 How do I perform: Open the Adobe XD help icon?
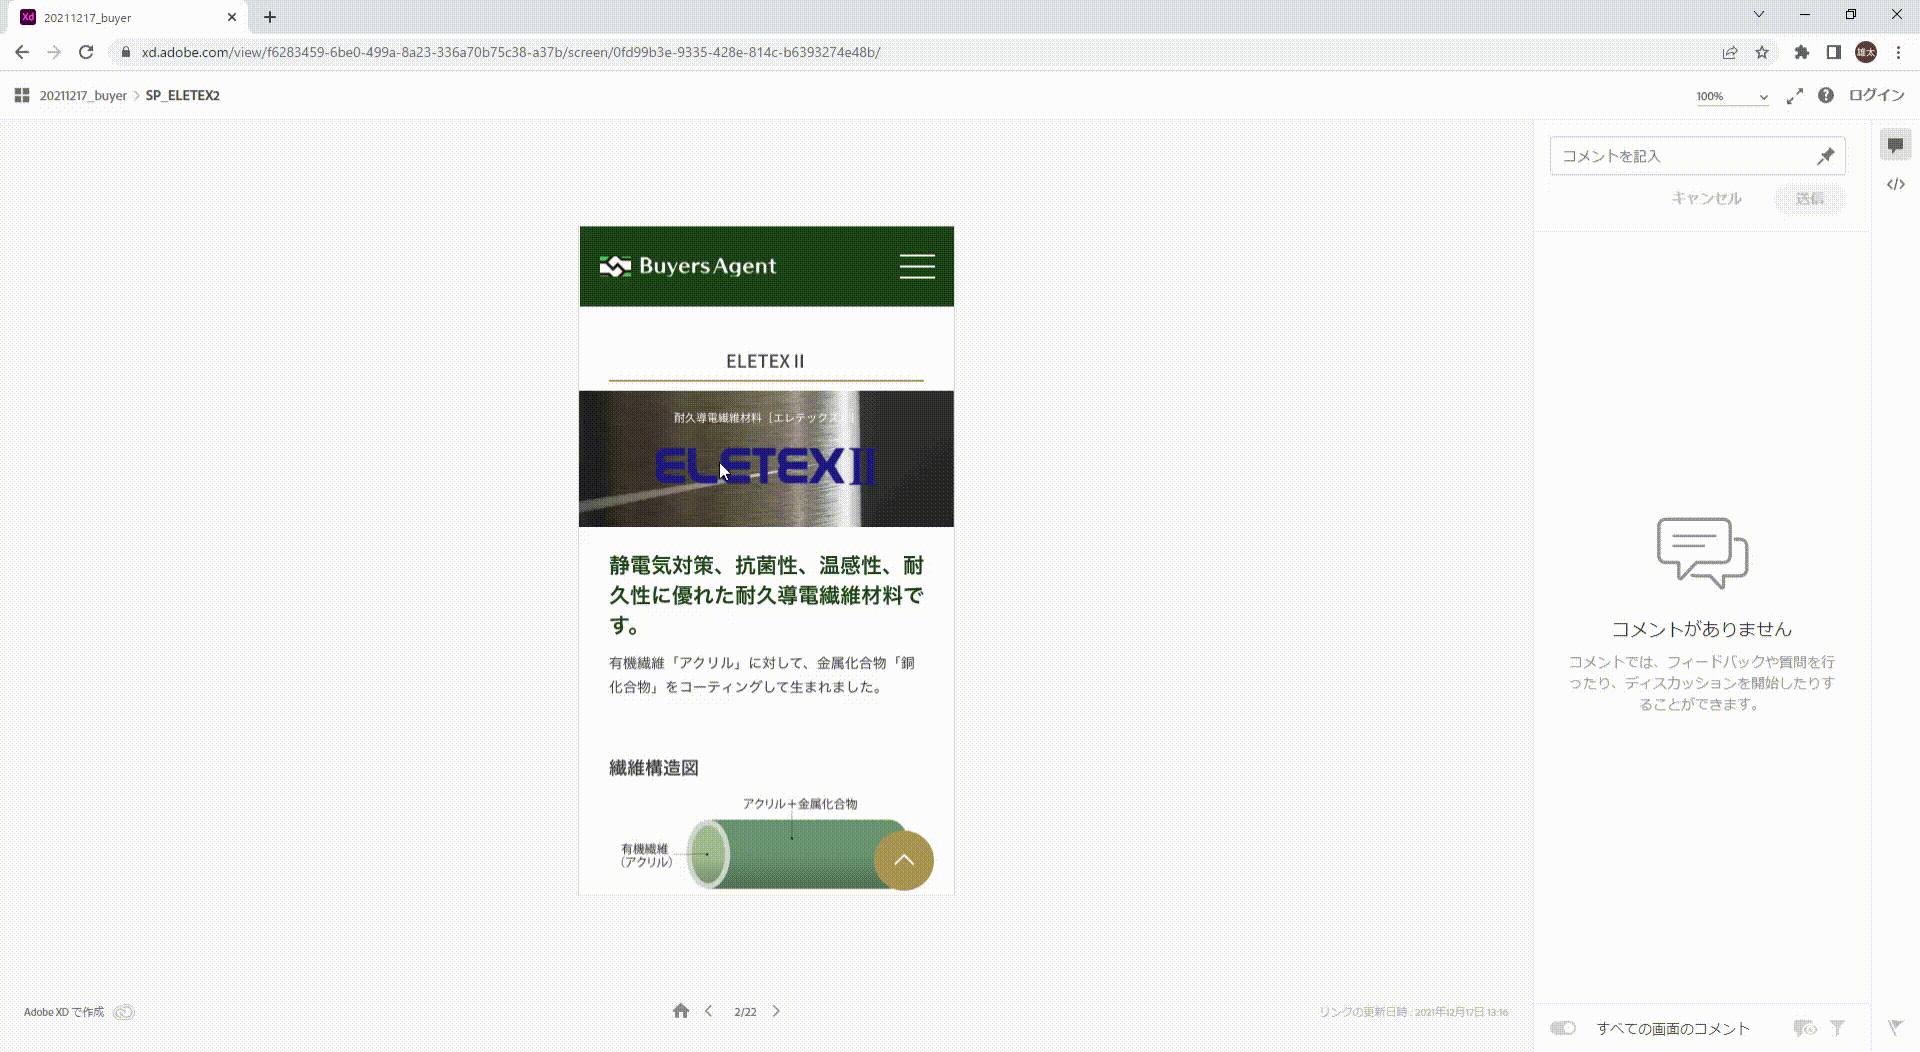(x=1826, y=95)
